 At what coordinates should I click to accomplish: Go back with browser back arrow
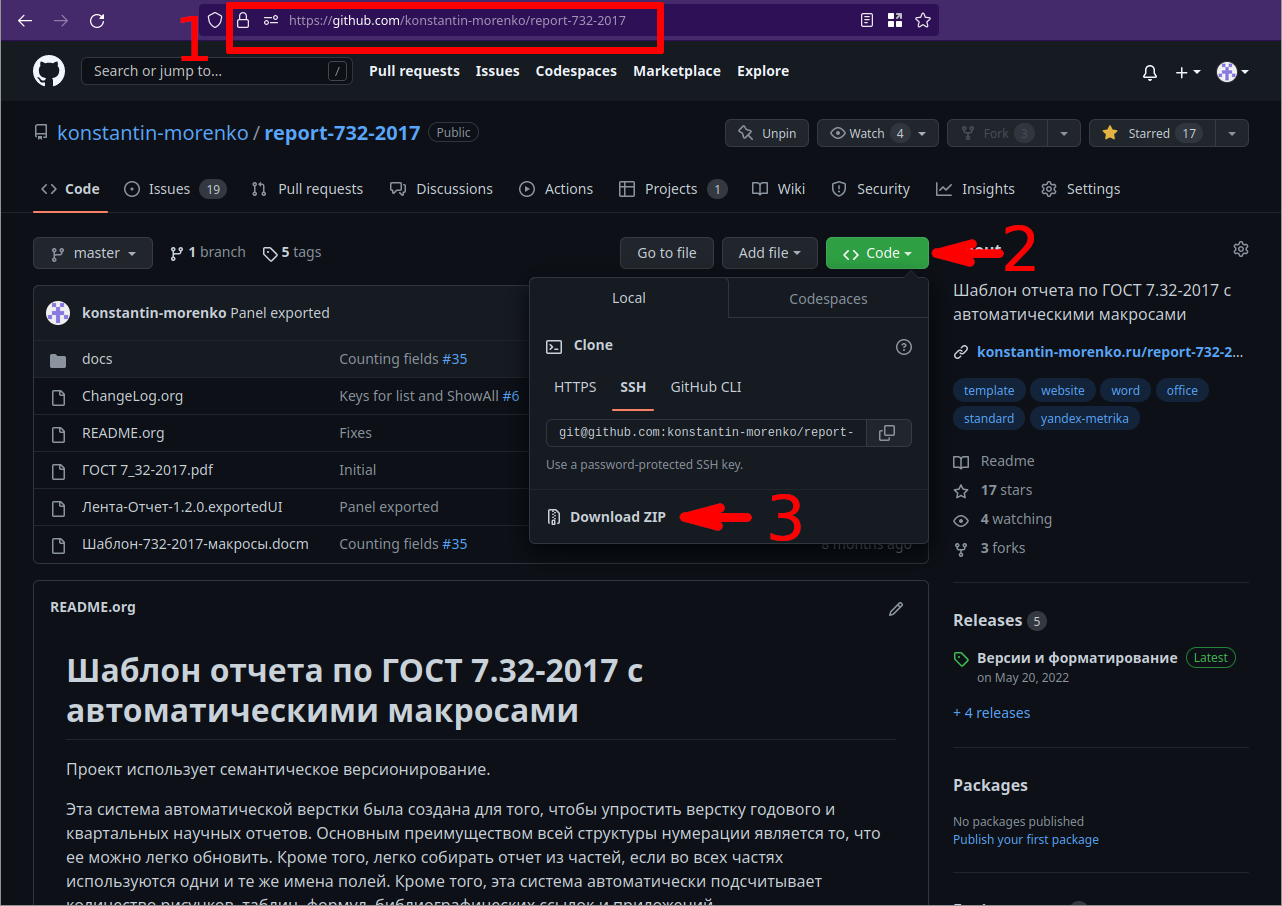click(x=25, y=20)
